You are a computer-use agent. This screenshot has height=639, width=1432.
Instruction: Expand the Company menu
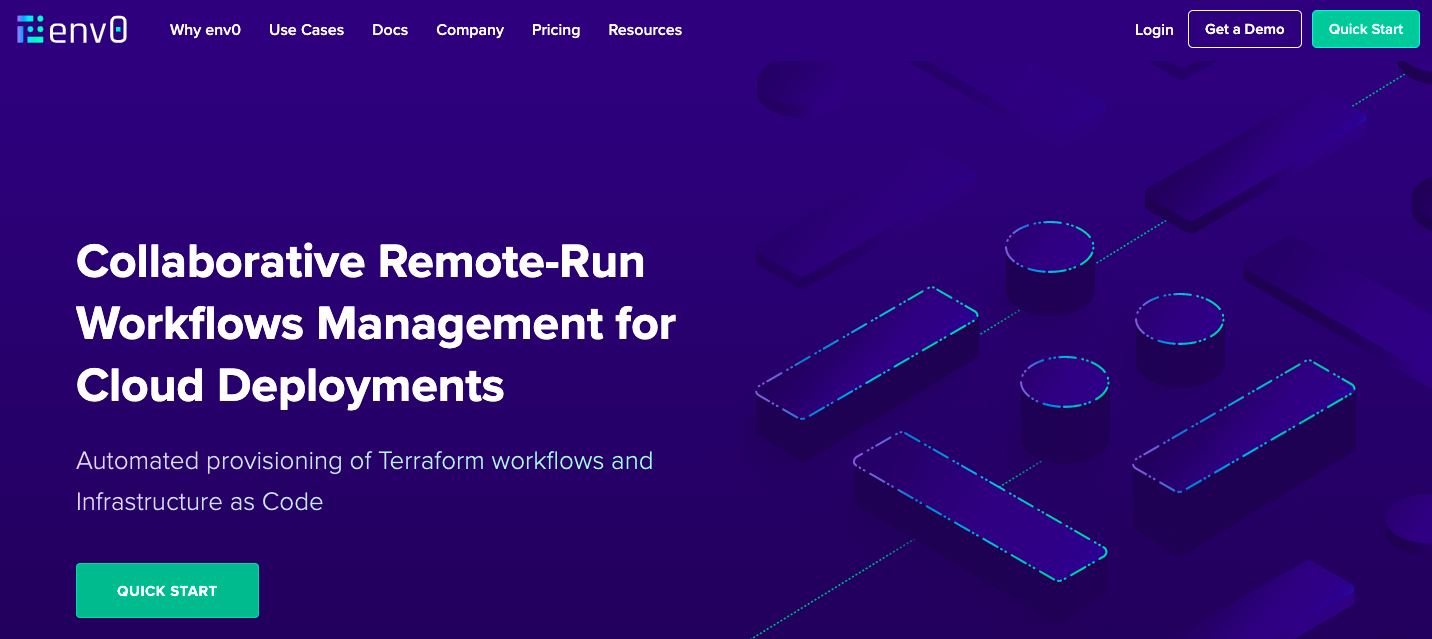point(470,30)
